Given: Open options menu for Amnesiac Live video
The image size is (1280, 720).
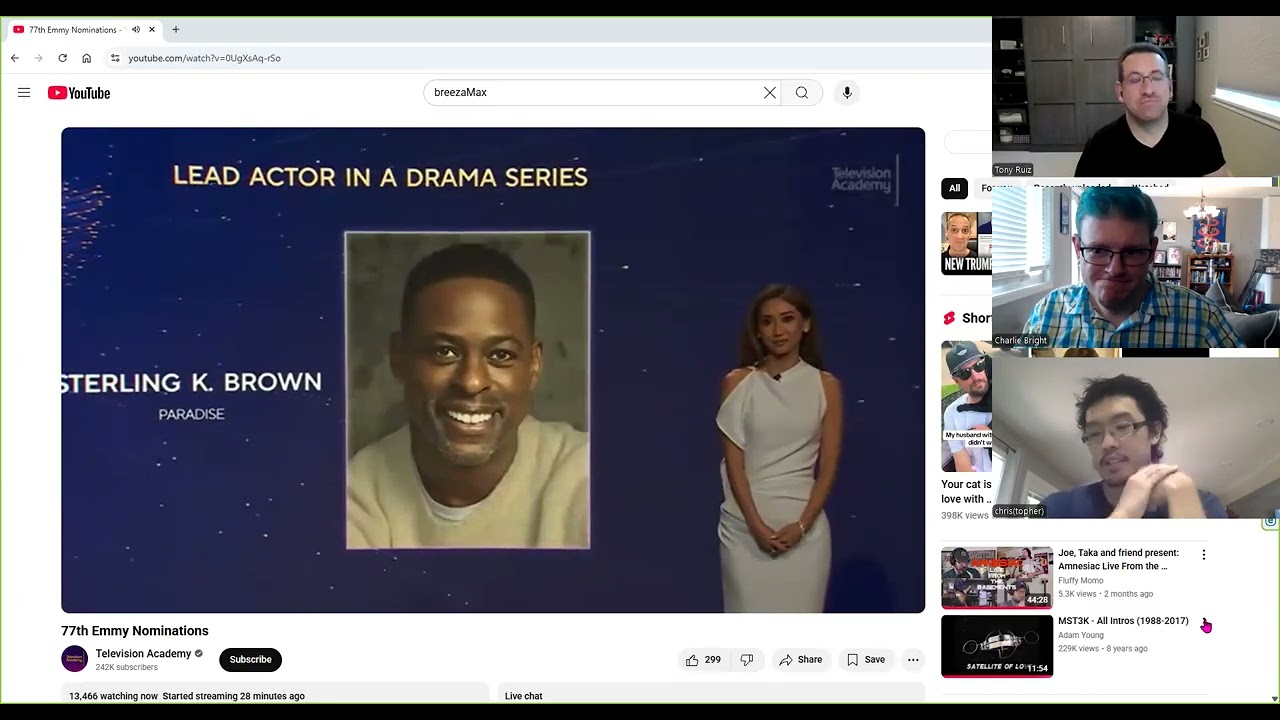Looking at the screenshot, I should pos(1204,555).
